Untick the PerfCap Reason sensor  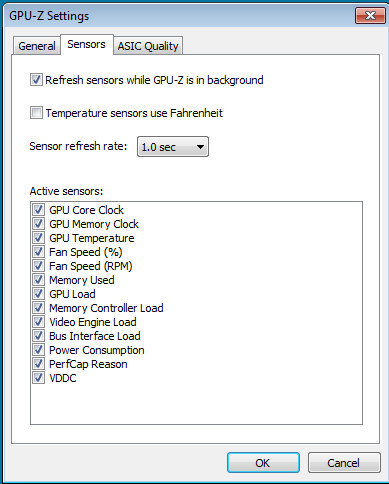38,364
